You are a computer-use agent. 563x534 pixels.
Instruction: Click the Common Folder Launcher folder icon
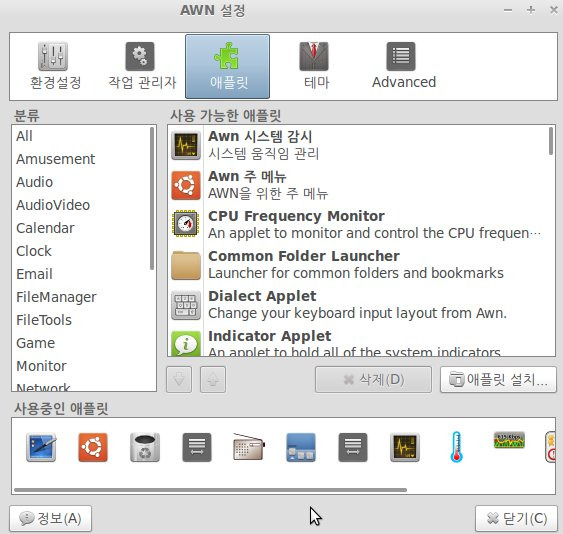(186, 265)
